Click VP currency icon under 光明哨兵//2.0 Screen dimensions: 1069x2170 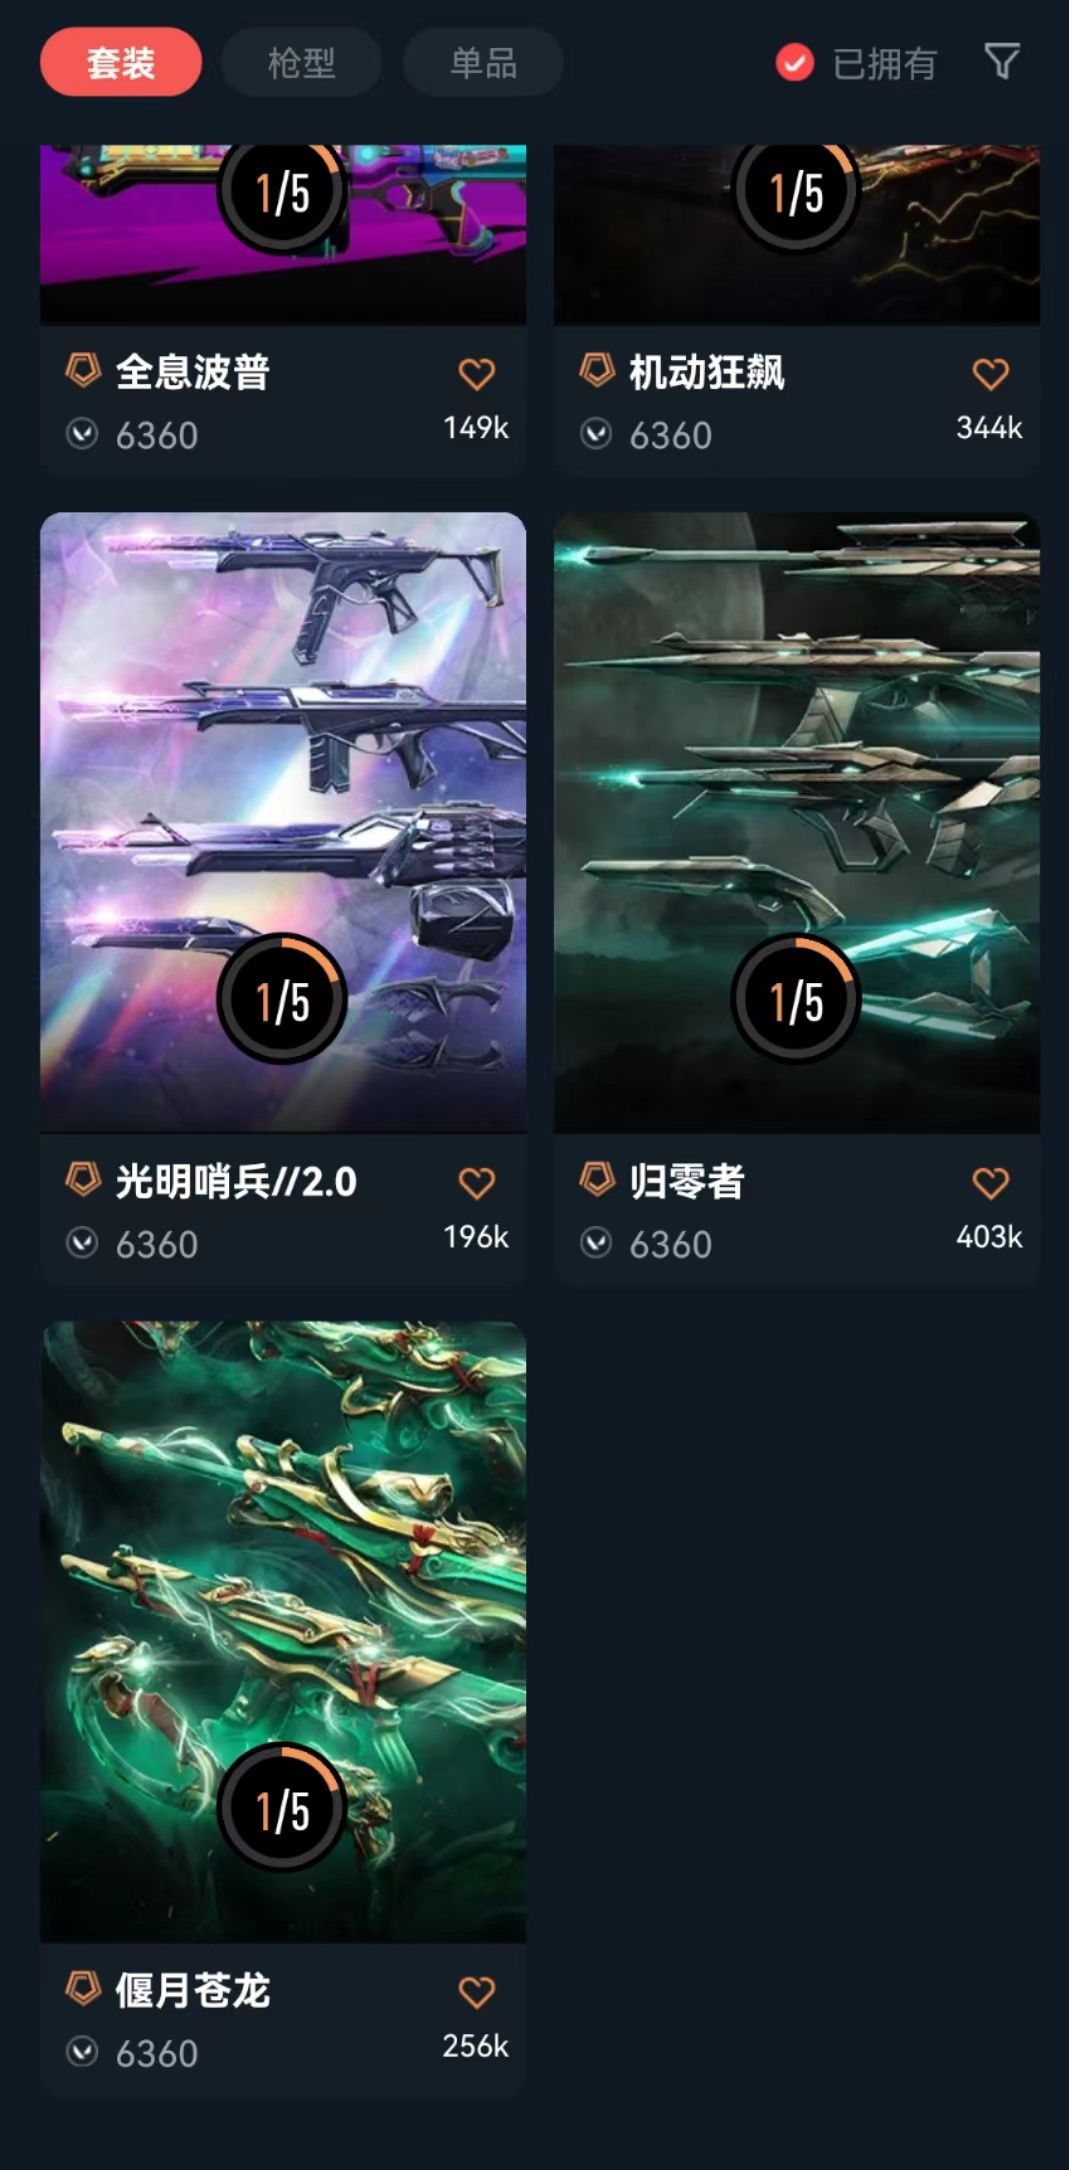point(82,1243)
